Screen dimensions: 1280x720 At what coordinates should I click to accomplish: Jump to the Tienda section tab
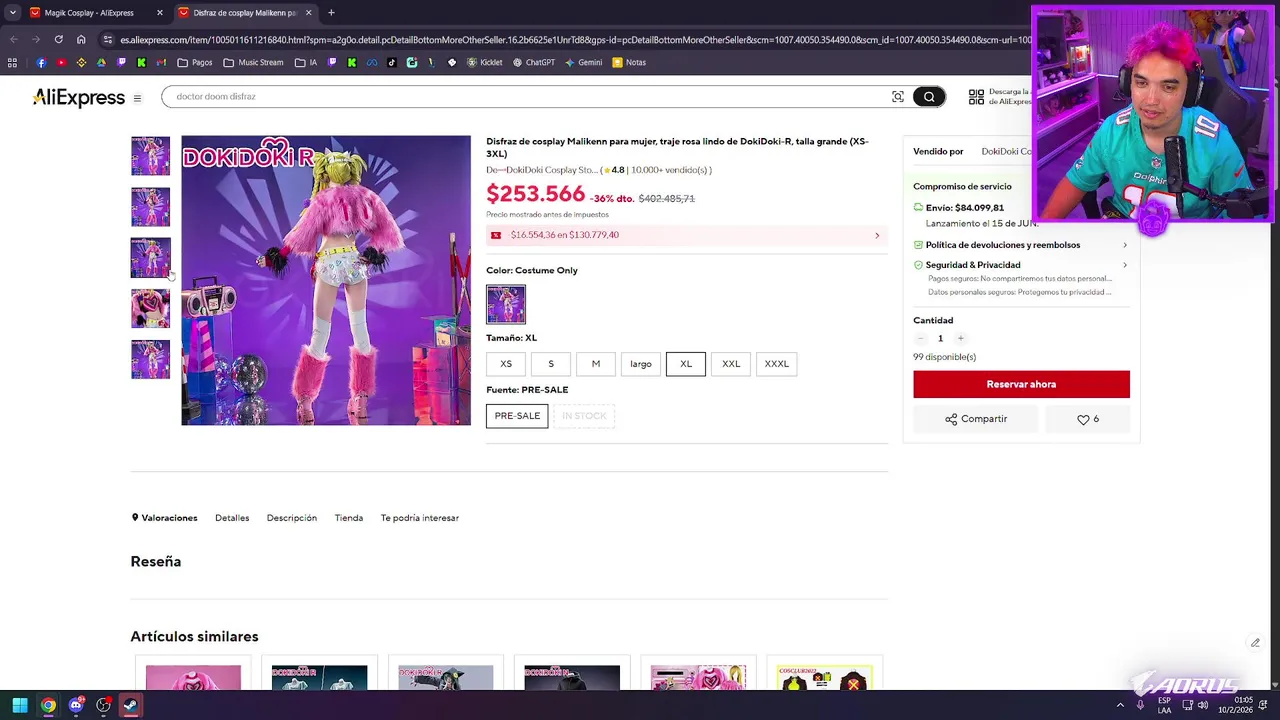coord(349,518)
